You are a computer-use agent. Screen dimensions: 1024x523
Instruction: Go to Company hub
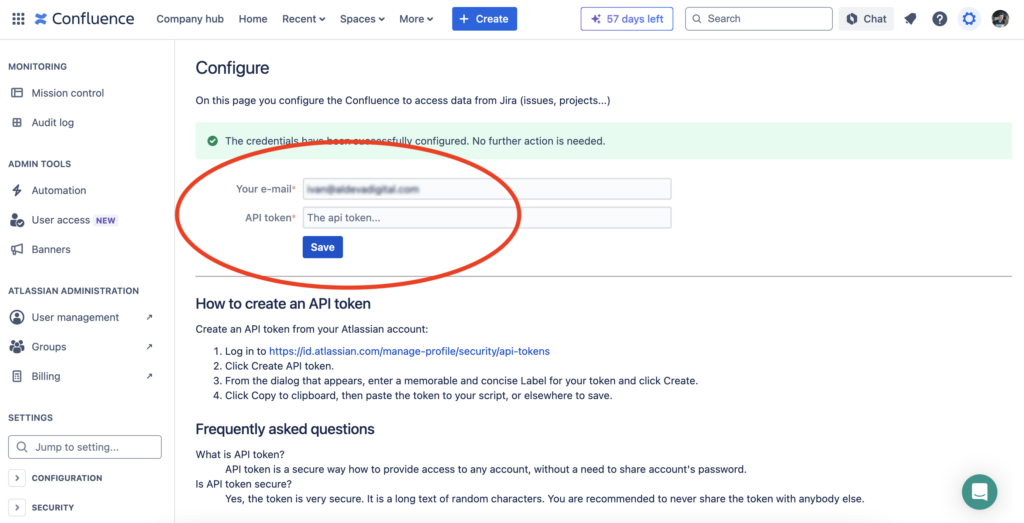190,19
